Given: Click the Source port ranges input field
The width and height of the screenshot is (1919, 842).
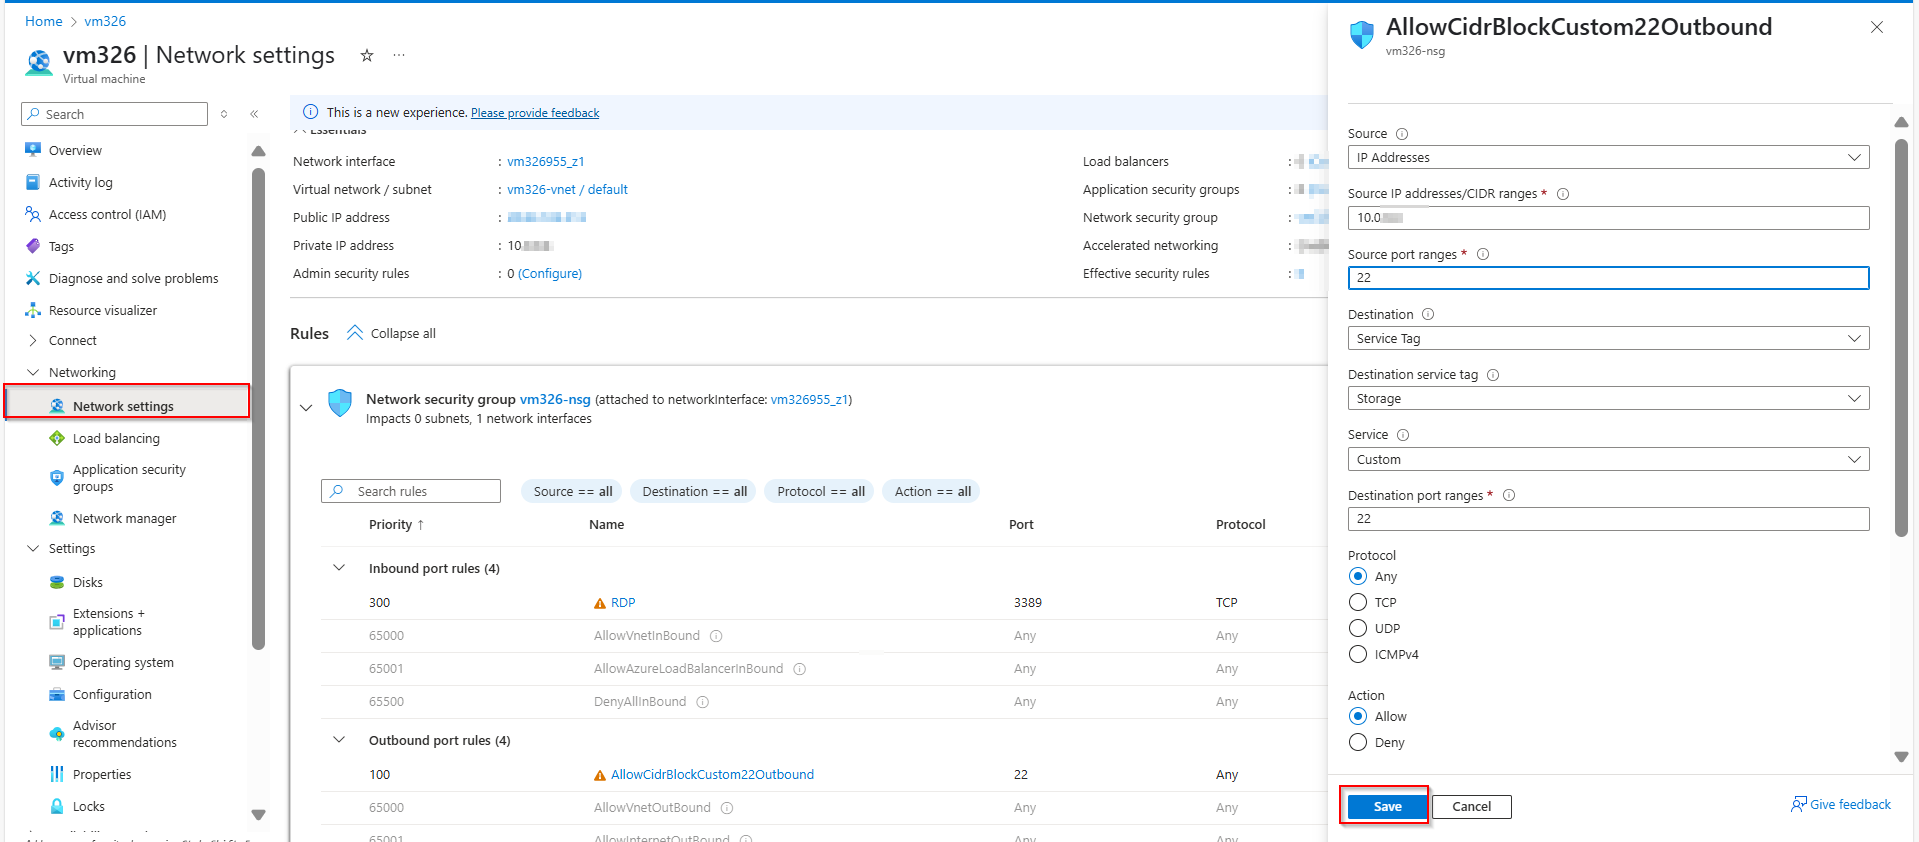Looking at the screenshot, I should pos(1608,278).
